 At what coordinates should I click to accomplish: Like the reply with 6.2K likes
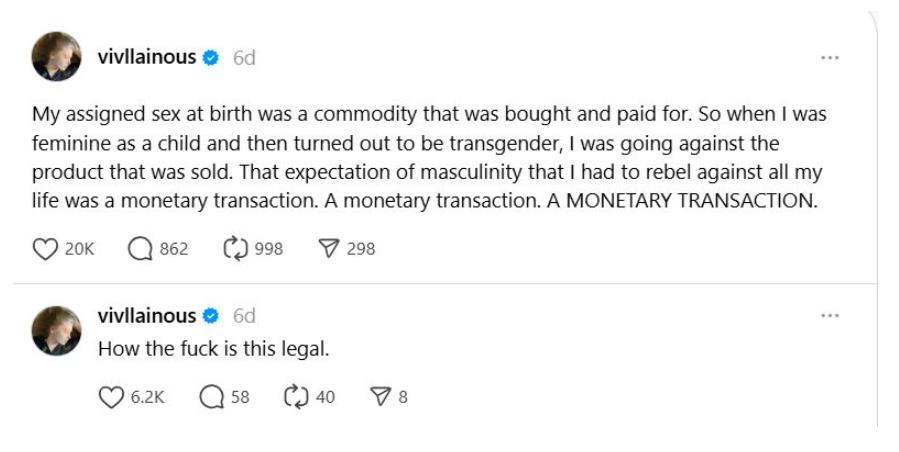(110, 397)
